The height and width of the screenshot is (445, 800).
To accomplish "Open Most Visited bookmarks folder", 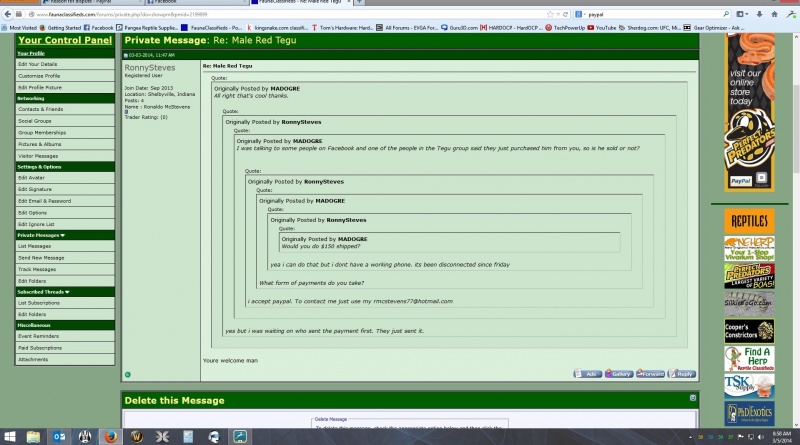I will point(19,28).
